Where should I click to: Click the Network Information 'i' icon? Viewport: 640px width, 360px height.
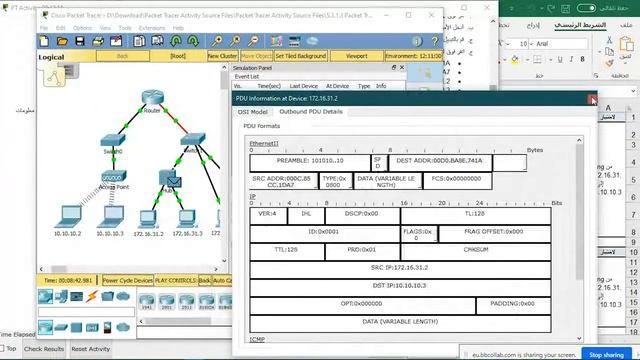point(417,41)
